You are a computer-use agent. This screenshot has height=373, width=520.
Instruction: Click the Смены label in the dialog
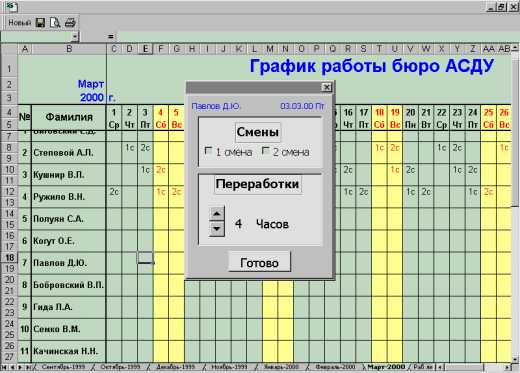tap(257, 132)
